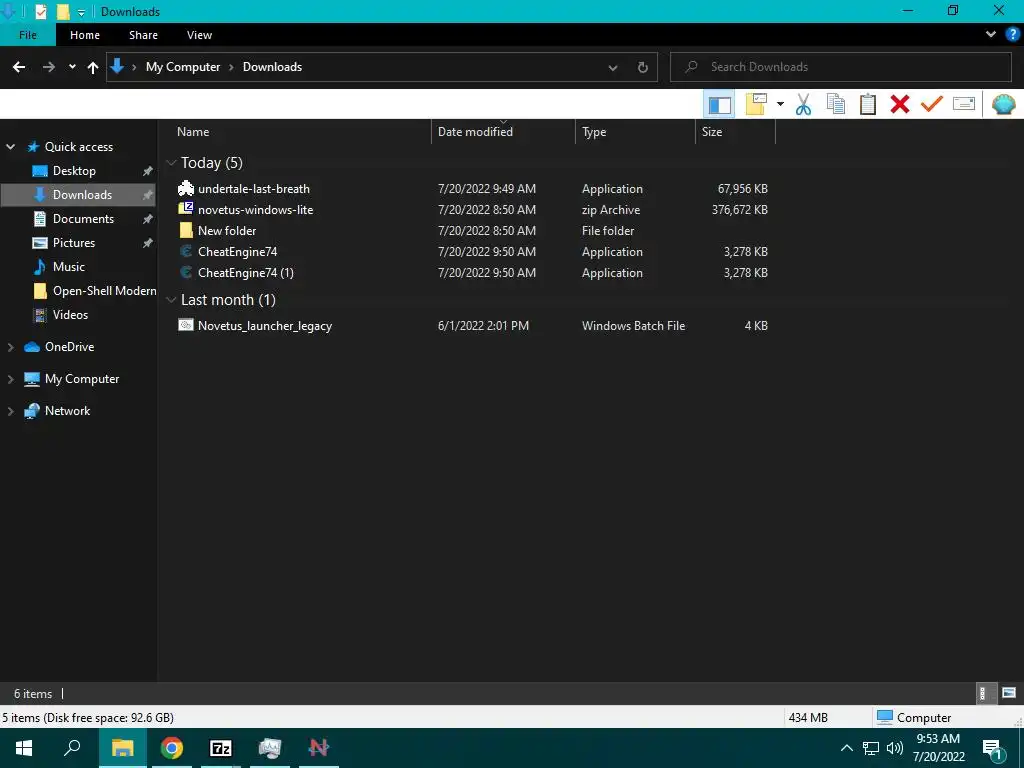The width and height of the screenshot is (1024, 768).
Task: Select the New folder item
Action: pos(473,231)
